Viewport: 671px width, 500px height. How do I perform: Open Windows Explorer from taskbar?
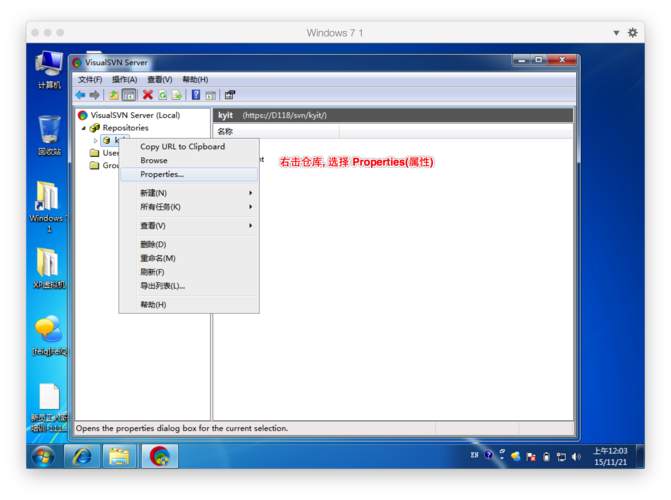point(119,456)
